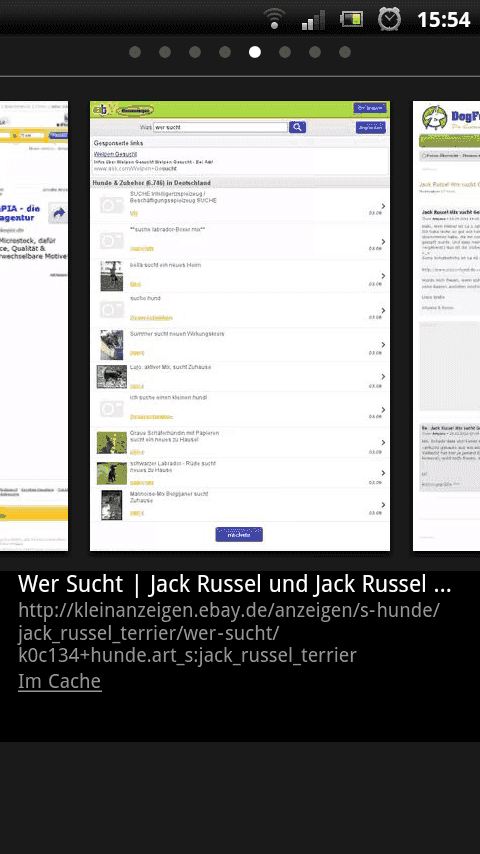Tap the chevron on 'suche labrador-Boxer mix' row
The width and height of the screenshot is (480, 854).
coord(384,241)
